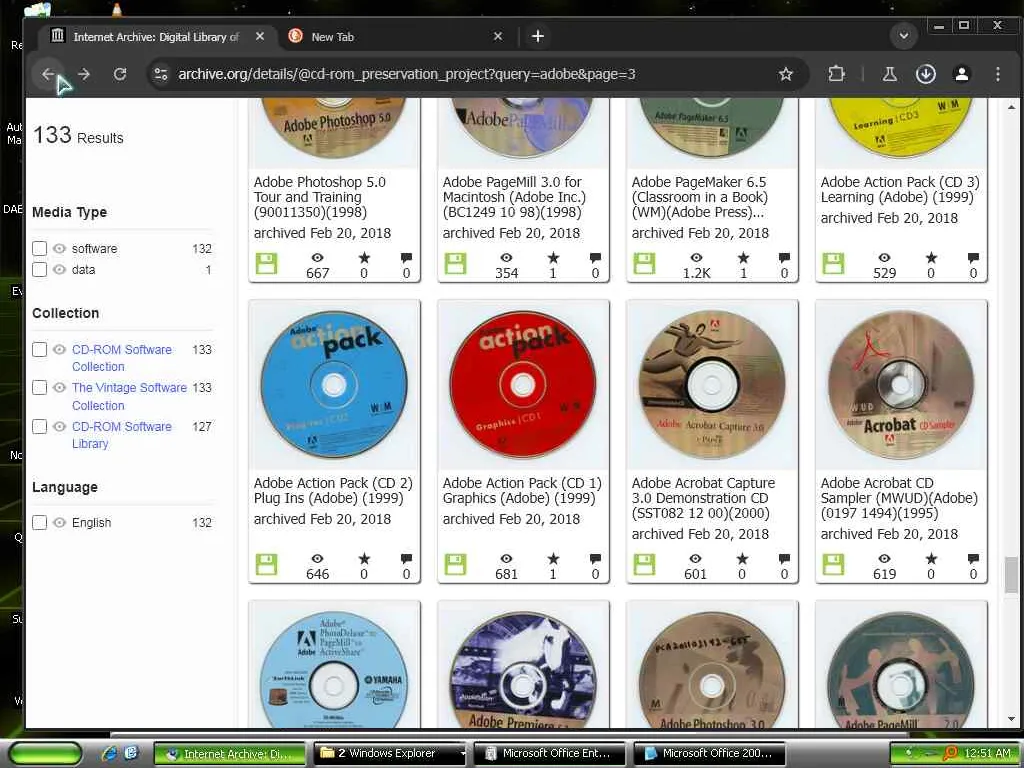Image resolution: width=1024 pixels, height=768 pixels.
Task: Open Adobe PageMill 3.0 for Macintosh title
Action: (514, 197)
